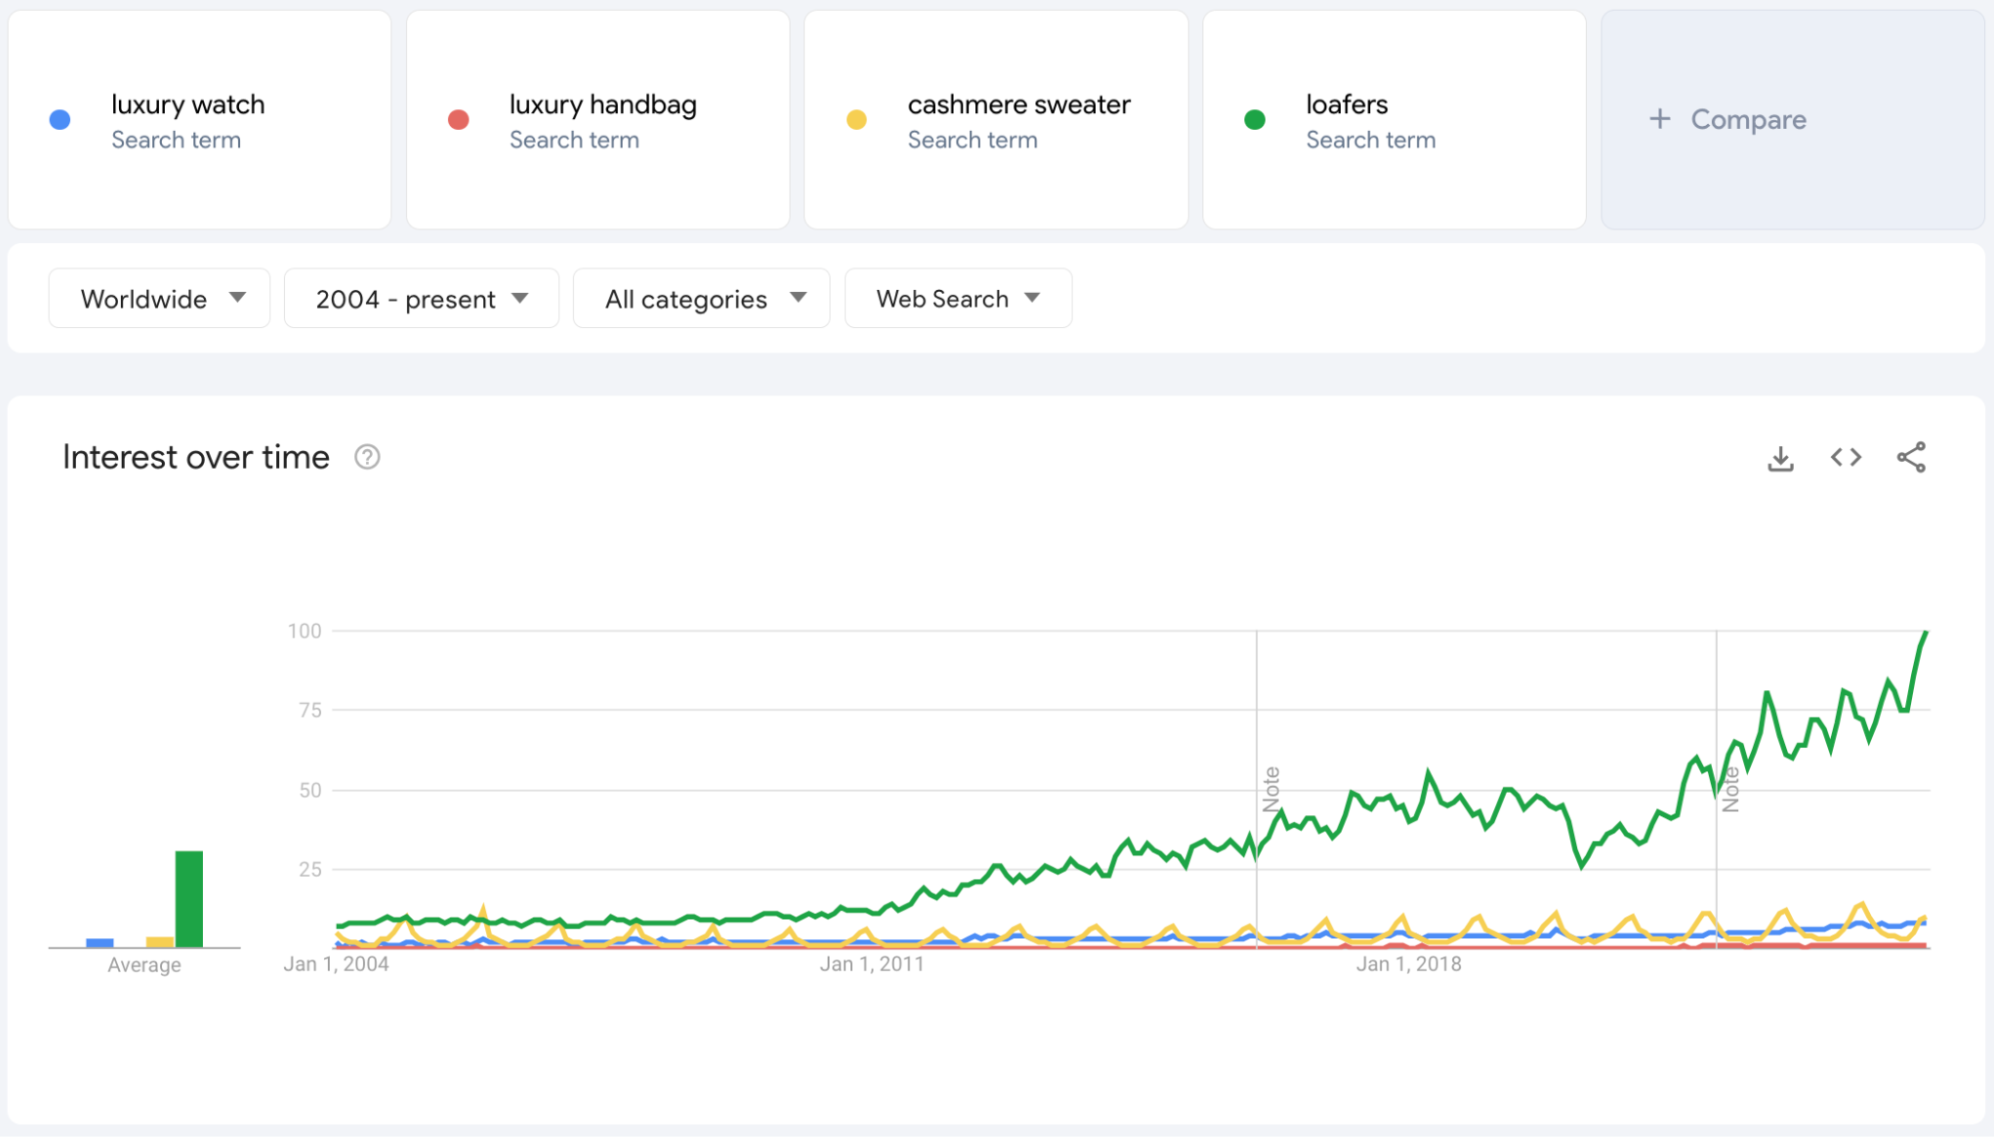This screenshot has width=1994, height=1138.
Task: Click the 50 y-axis value
Action: pos(310,790)
